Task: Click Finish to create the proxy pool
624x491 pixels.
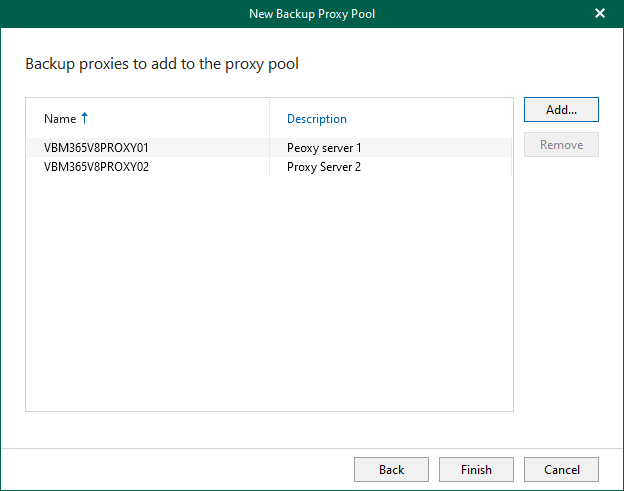Action: tap(476, 469)
